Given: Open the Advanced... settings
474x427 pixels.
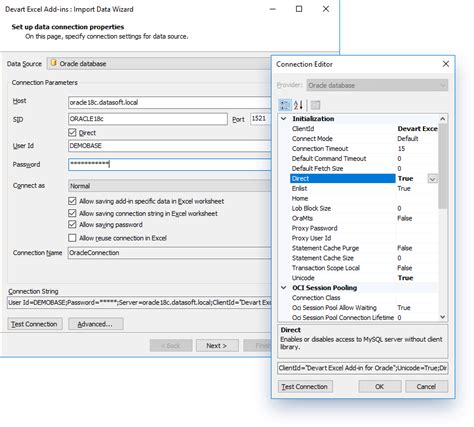Looking at the screenshot, I should pos(96,324).
